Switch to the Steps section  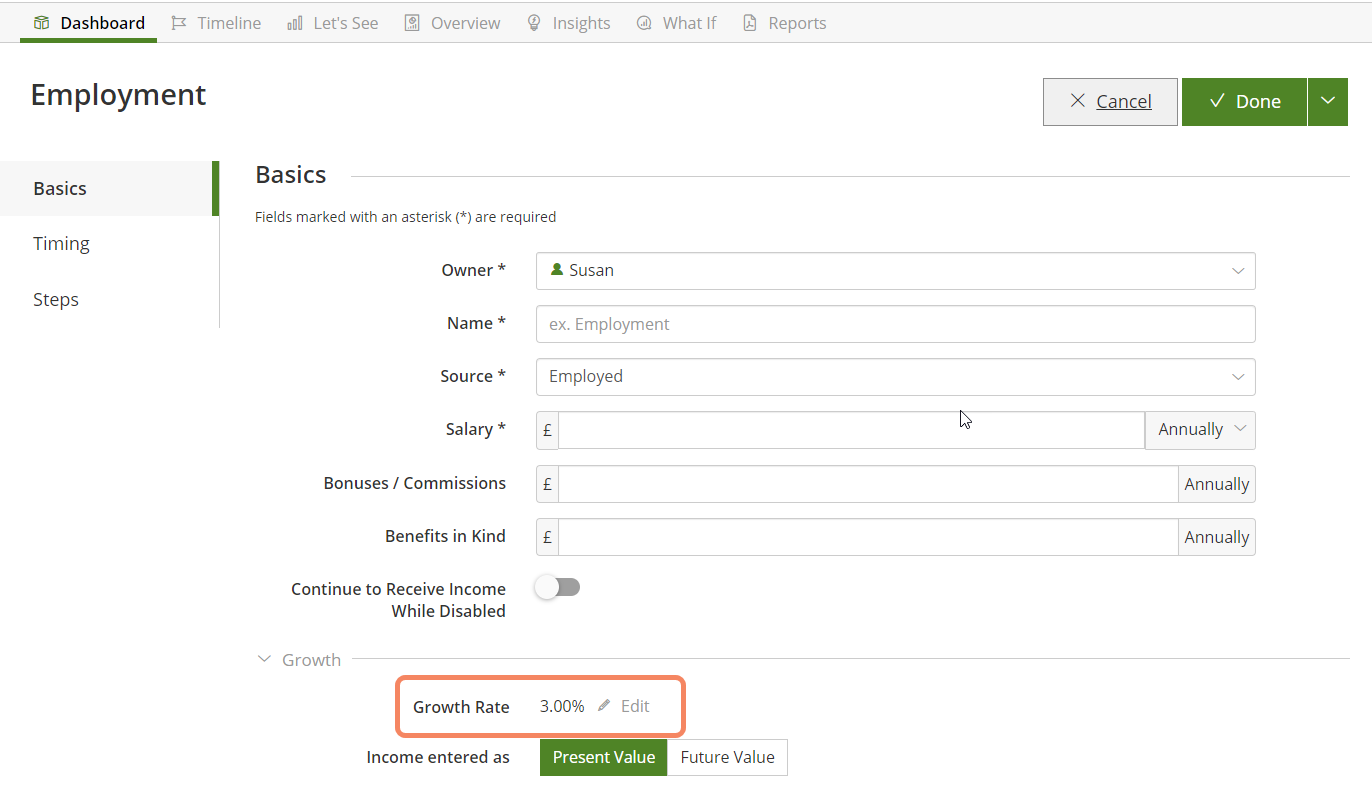click(56, 300)
